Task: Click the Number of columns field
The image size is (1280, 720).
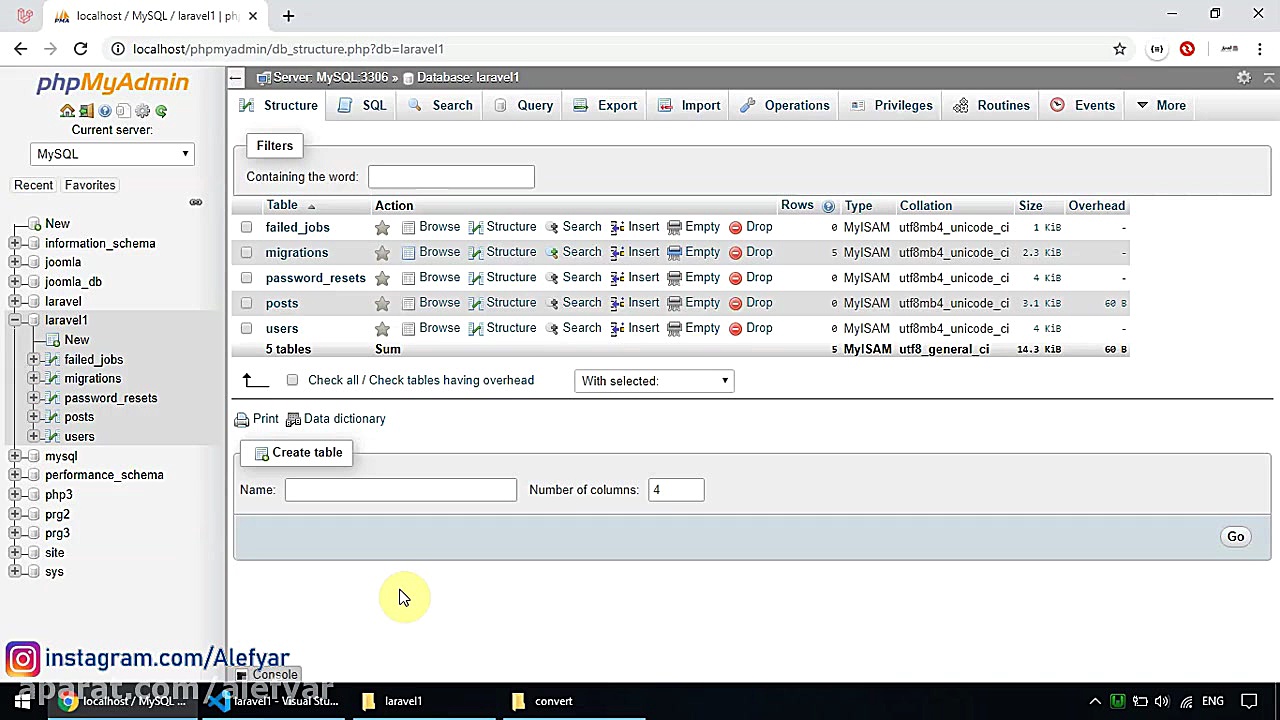Action: click(x=677, y=490)
